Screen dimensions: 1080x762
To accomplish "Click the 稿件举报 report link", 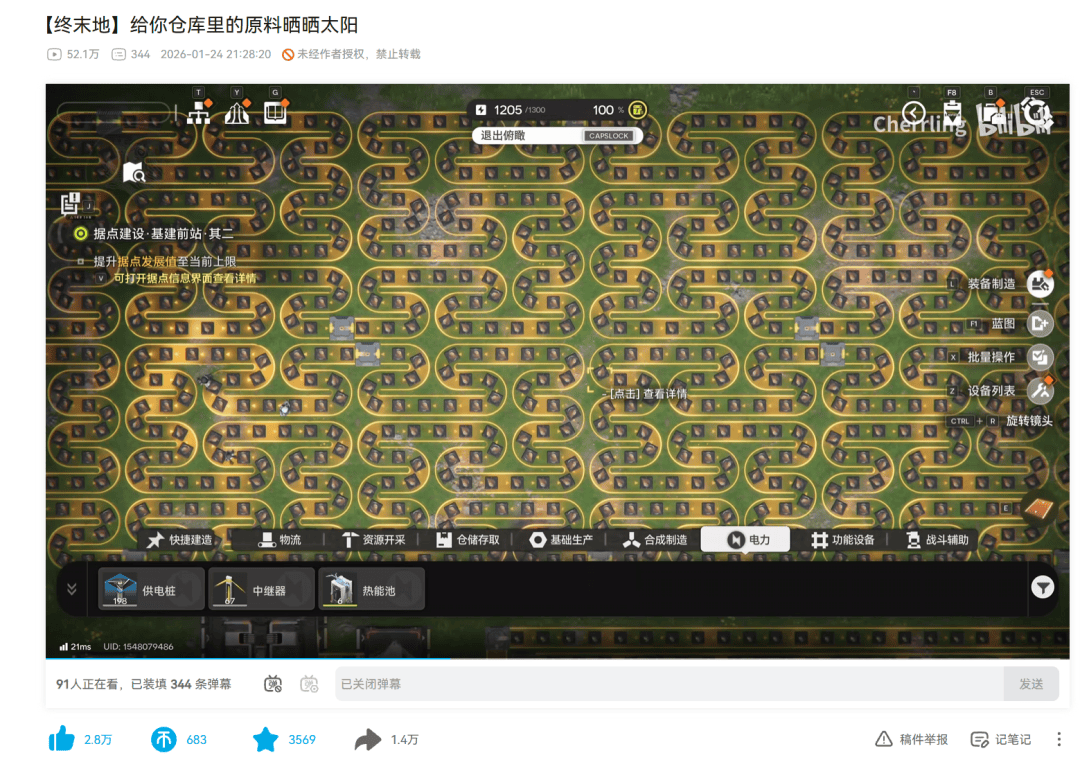I will click(911, 739).
